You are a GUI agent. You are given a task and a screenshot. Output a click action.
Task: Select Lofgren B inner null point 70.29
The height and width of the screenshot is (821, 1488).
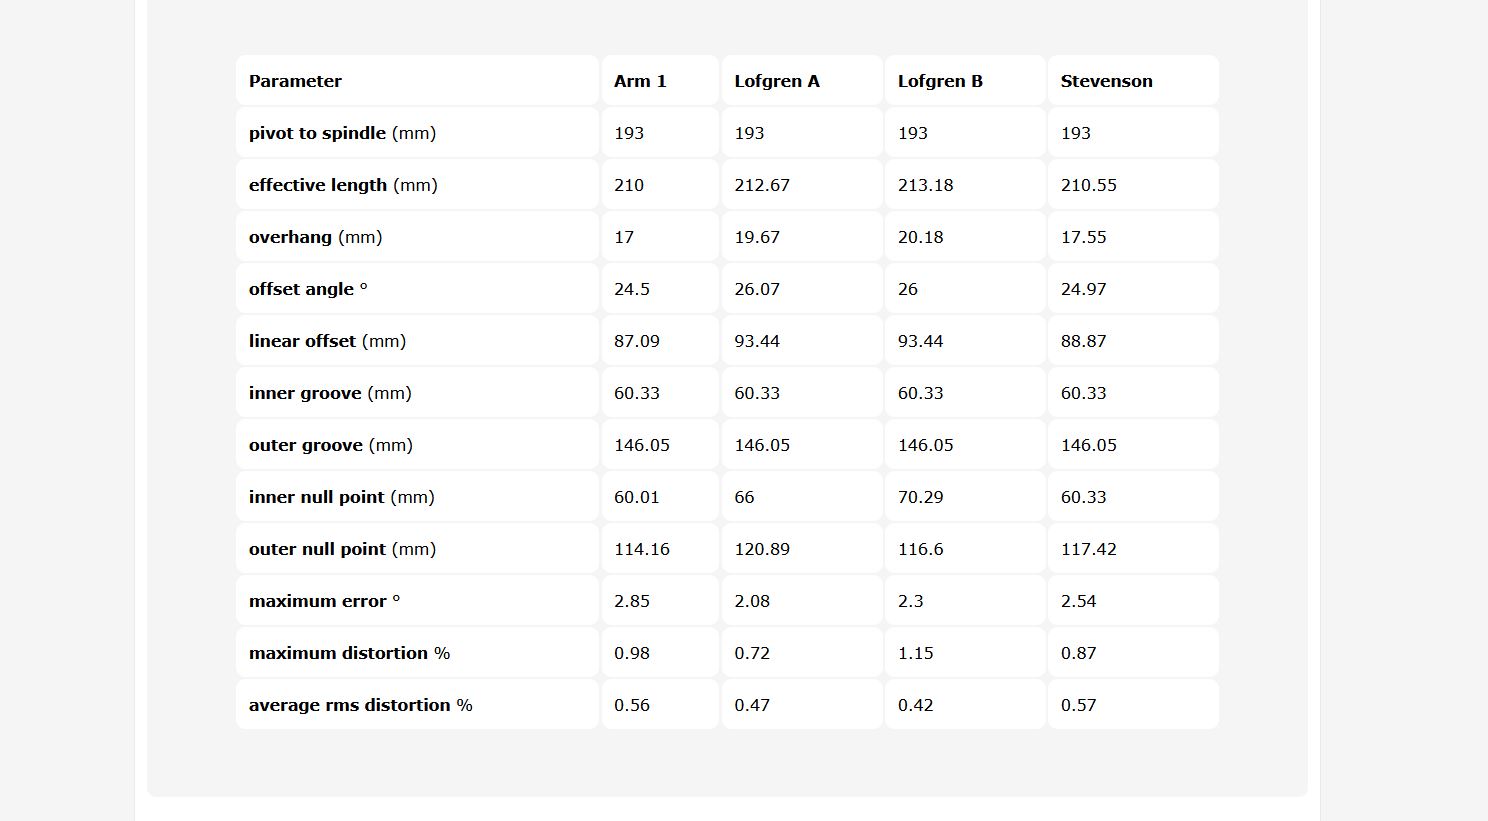920,497
